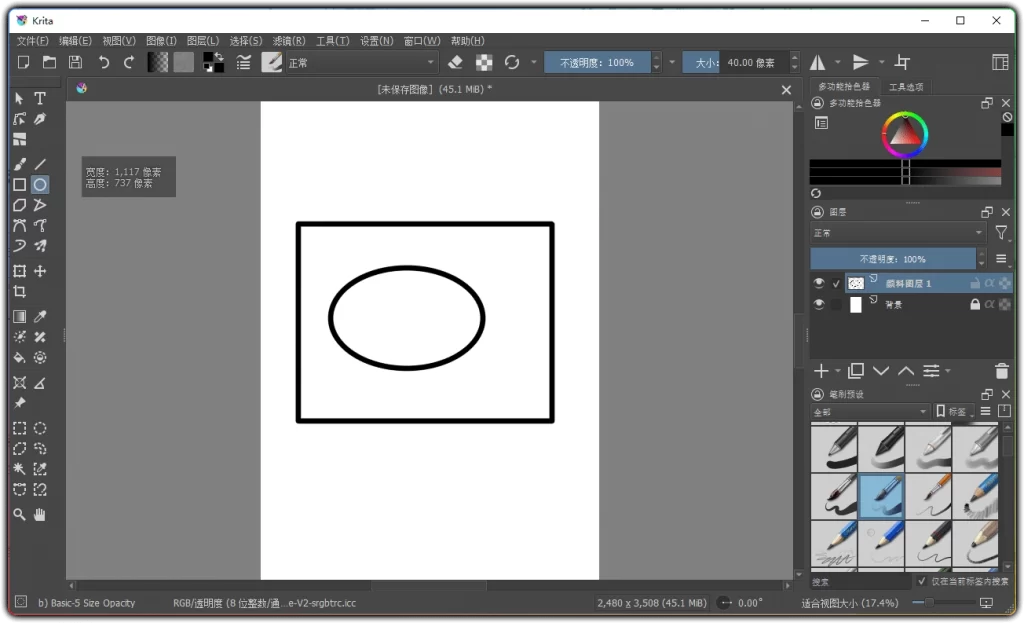Open the 图像 menu
1024x623 pixels.
[x=160, y=41]
